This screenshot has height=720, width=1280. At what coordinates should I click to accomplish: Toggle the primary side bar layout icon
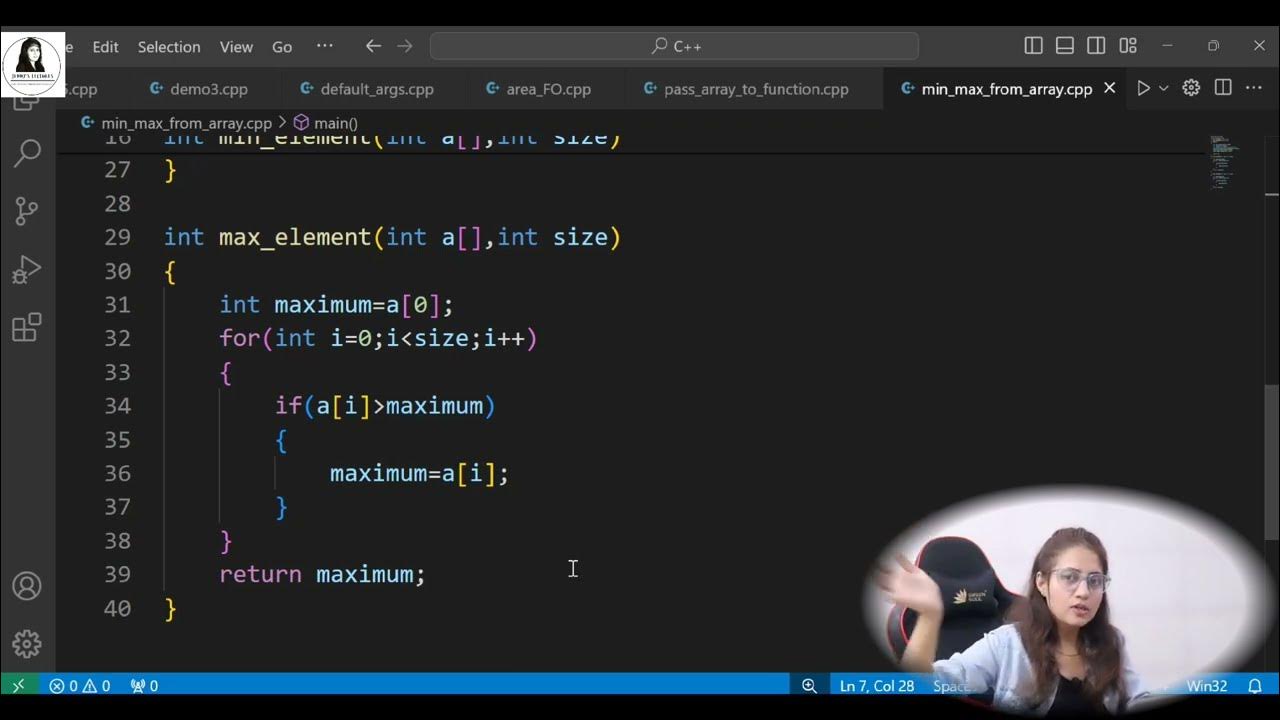[1034, 46]
